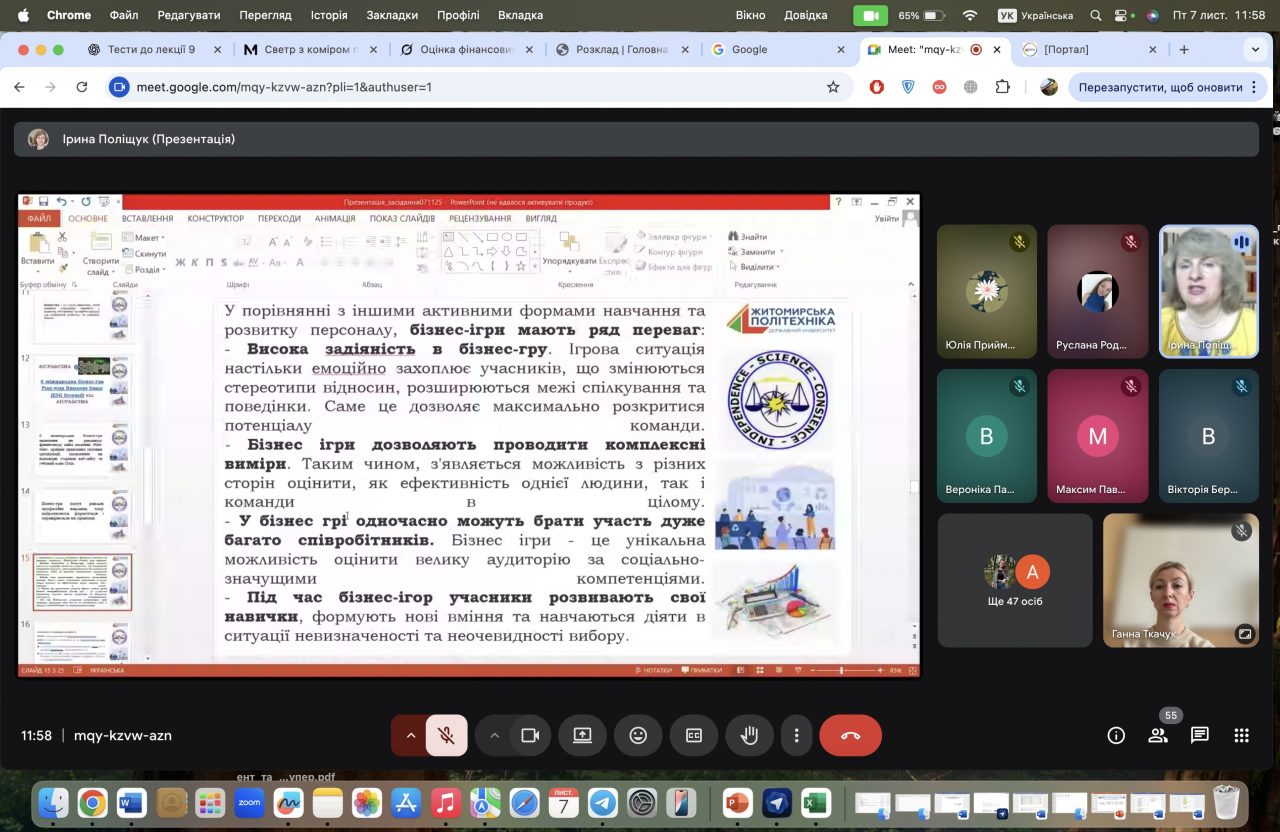Open meeting details info icon
This screenshot has width=1280, height=832.
pos(1116,736)
